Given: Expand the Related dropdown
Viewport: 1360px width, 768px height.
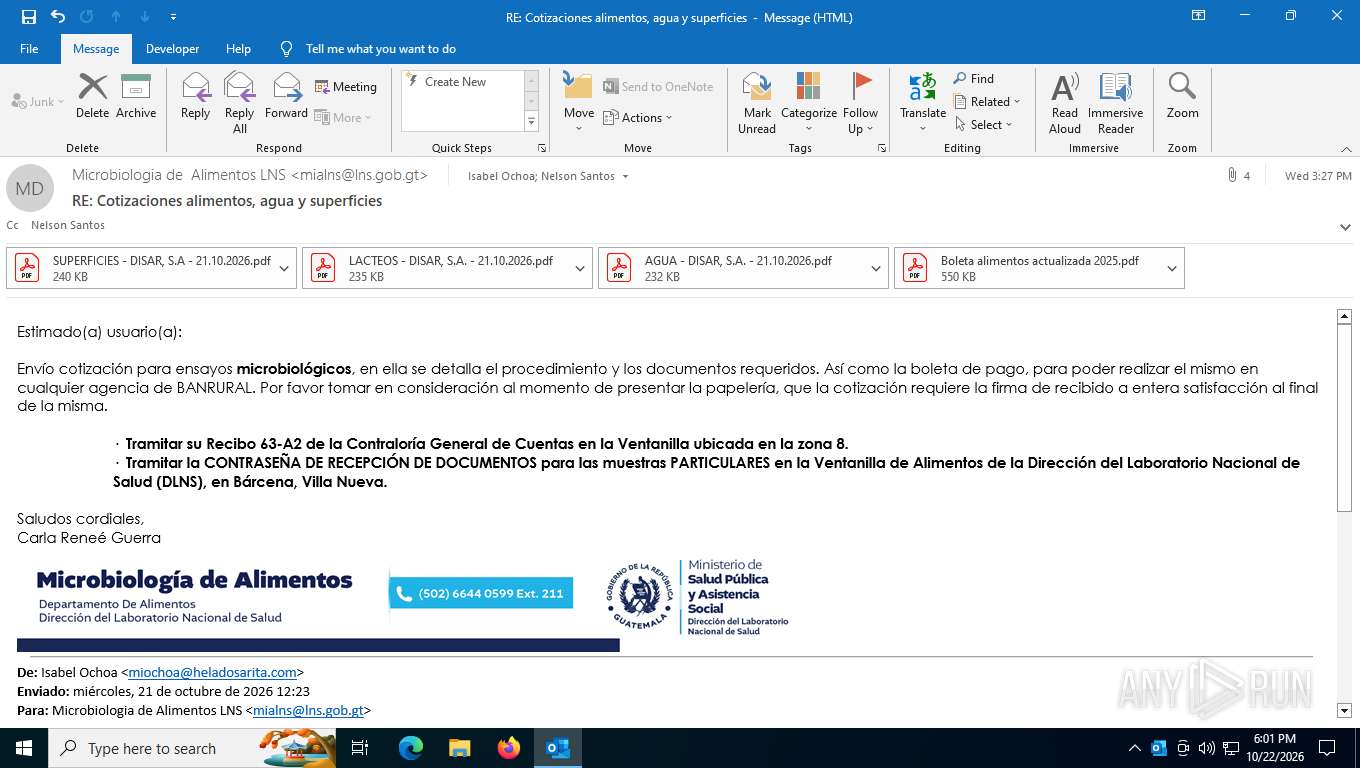Looking at the screenshot, I should click(x=986, y=101).
